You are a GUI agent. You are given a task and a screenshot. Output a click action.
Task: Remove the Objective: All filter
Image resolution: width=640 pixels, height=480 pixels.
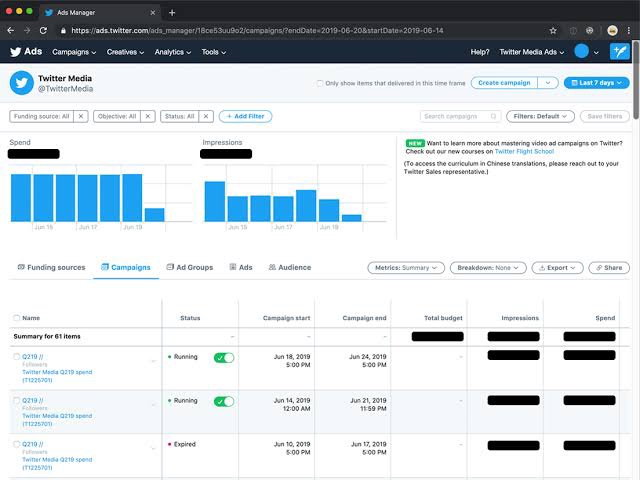pyautogui.click(x=148, y=116)
